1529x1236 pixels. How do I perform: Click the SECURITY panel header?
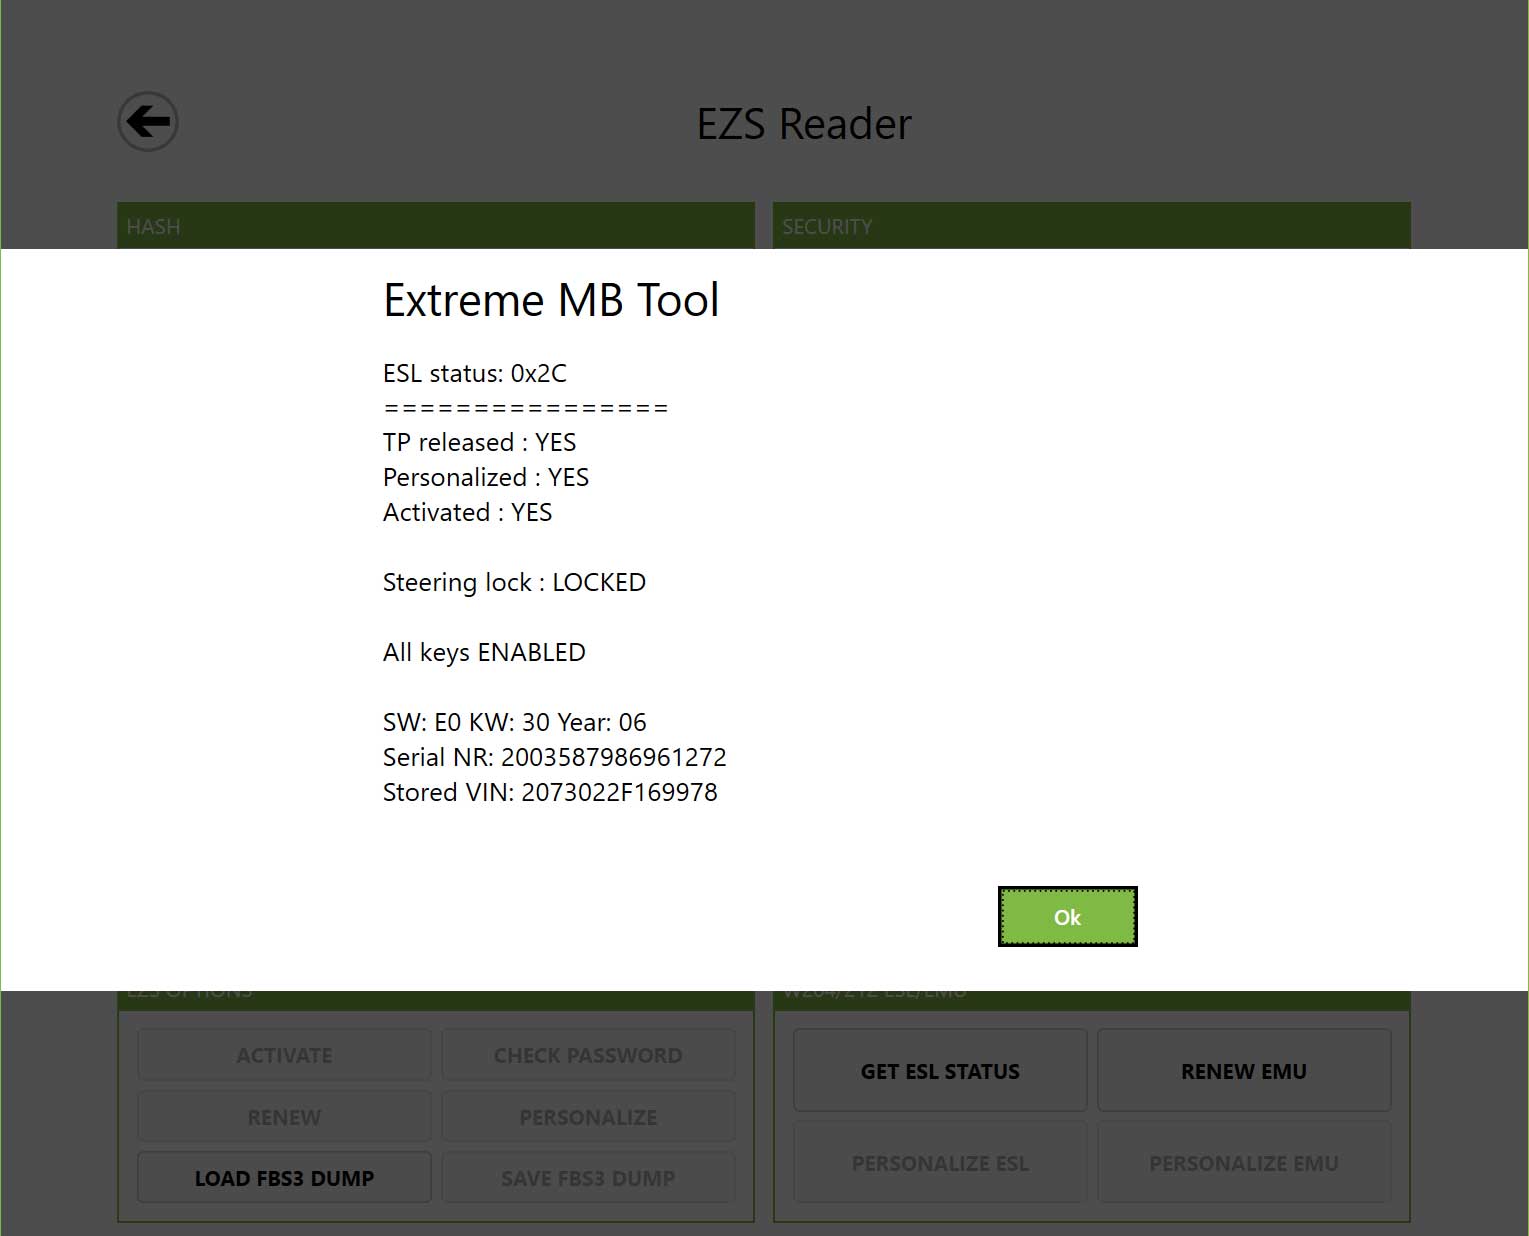827,226
